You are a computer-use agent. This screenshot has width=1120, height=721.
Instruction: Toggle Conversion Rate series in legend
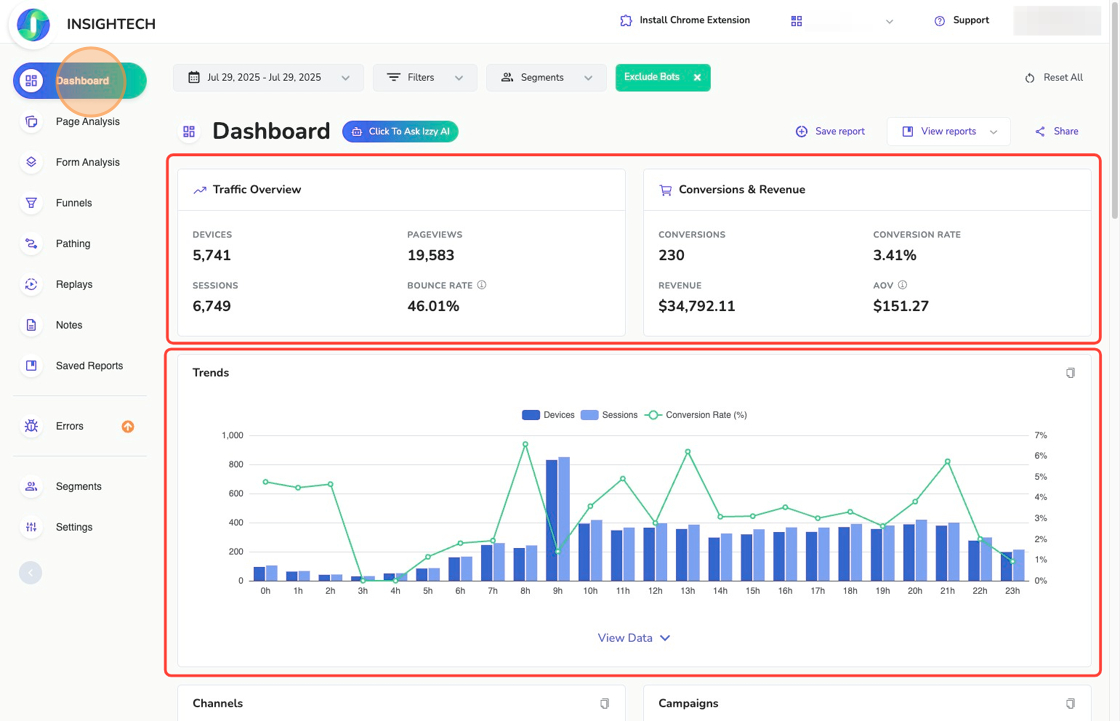click(x=696, y=415)
